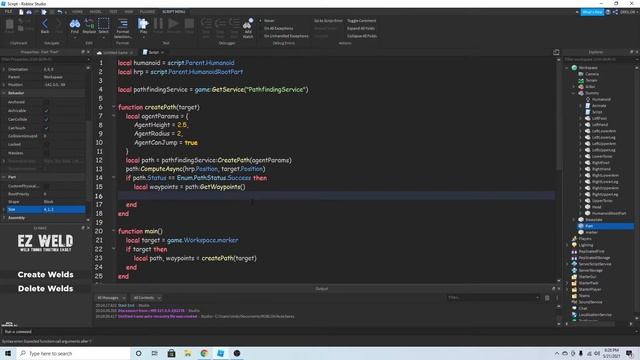Screen dimensions: 640x360
Task: Select the Terrain item in Explorer
Action: pyautogui.click(x=588, y=80)
